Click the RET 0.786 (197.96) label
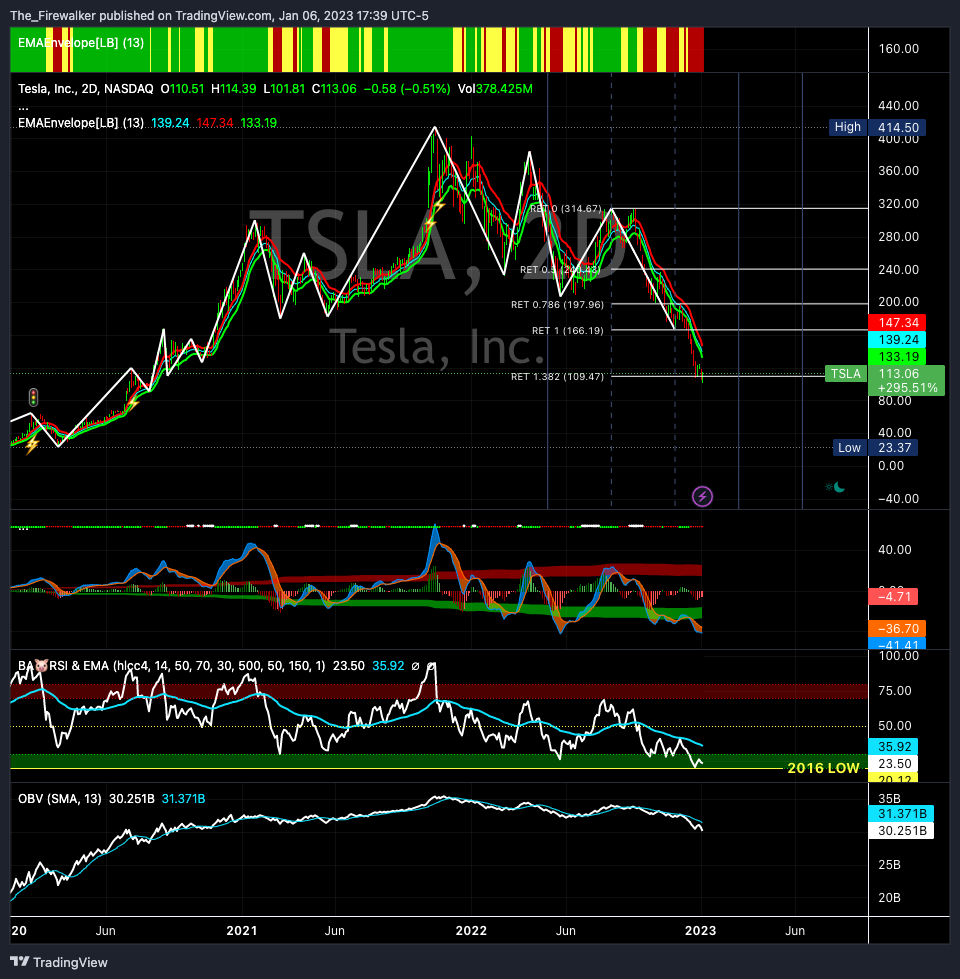This screenshot has width=960, height=979. click(x=557, y=305)
